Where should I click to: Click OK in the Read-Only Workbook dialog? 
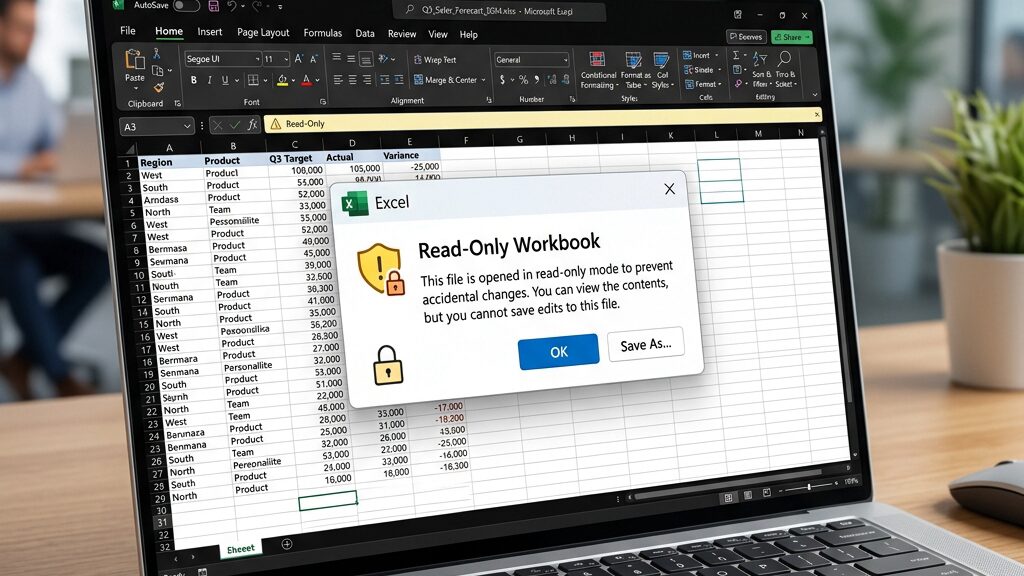tap(558, 351)
